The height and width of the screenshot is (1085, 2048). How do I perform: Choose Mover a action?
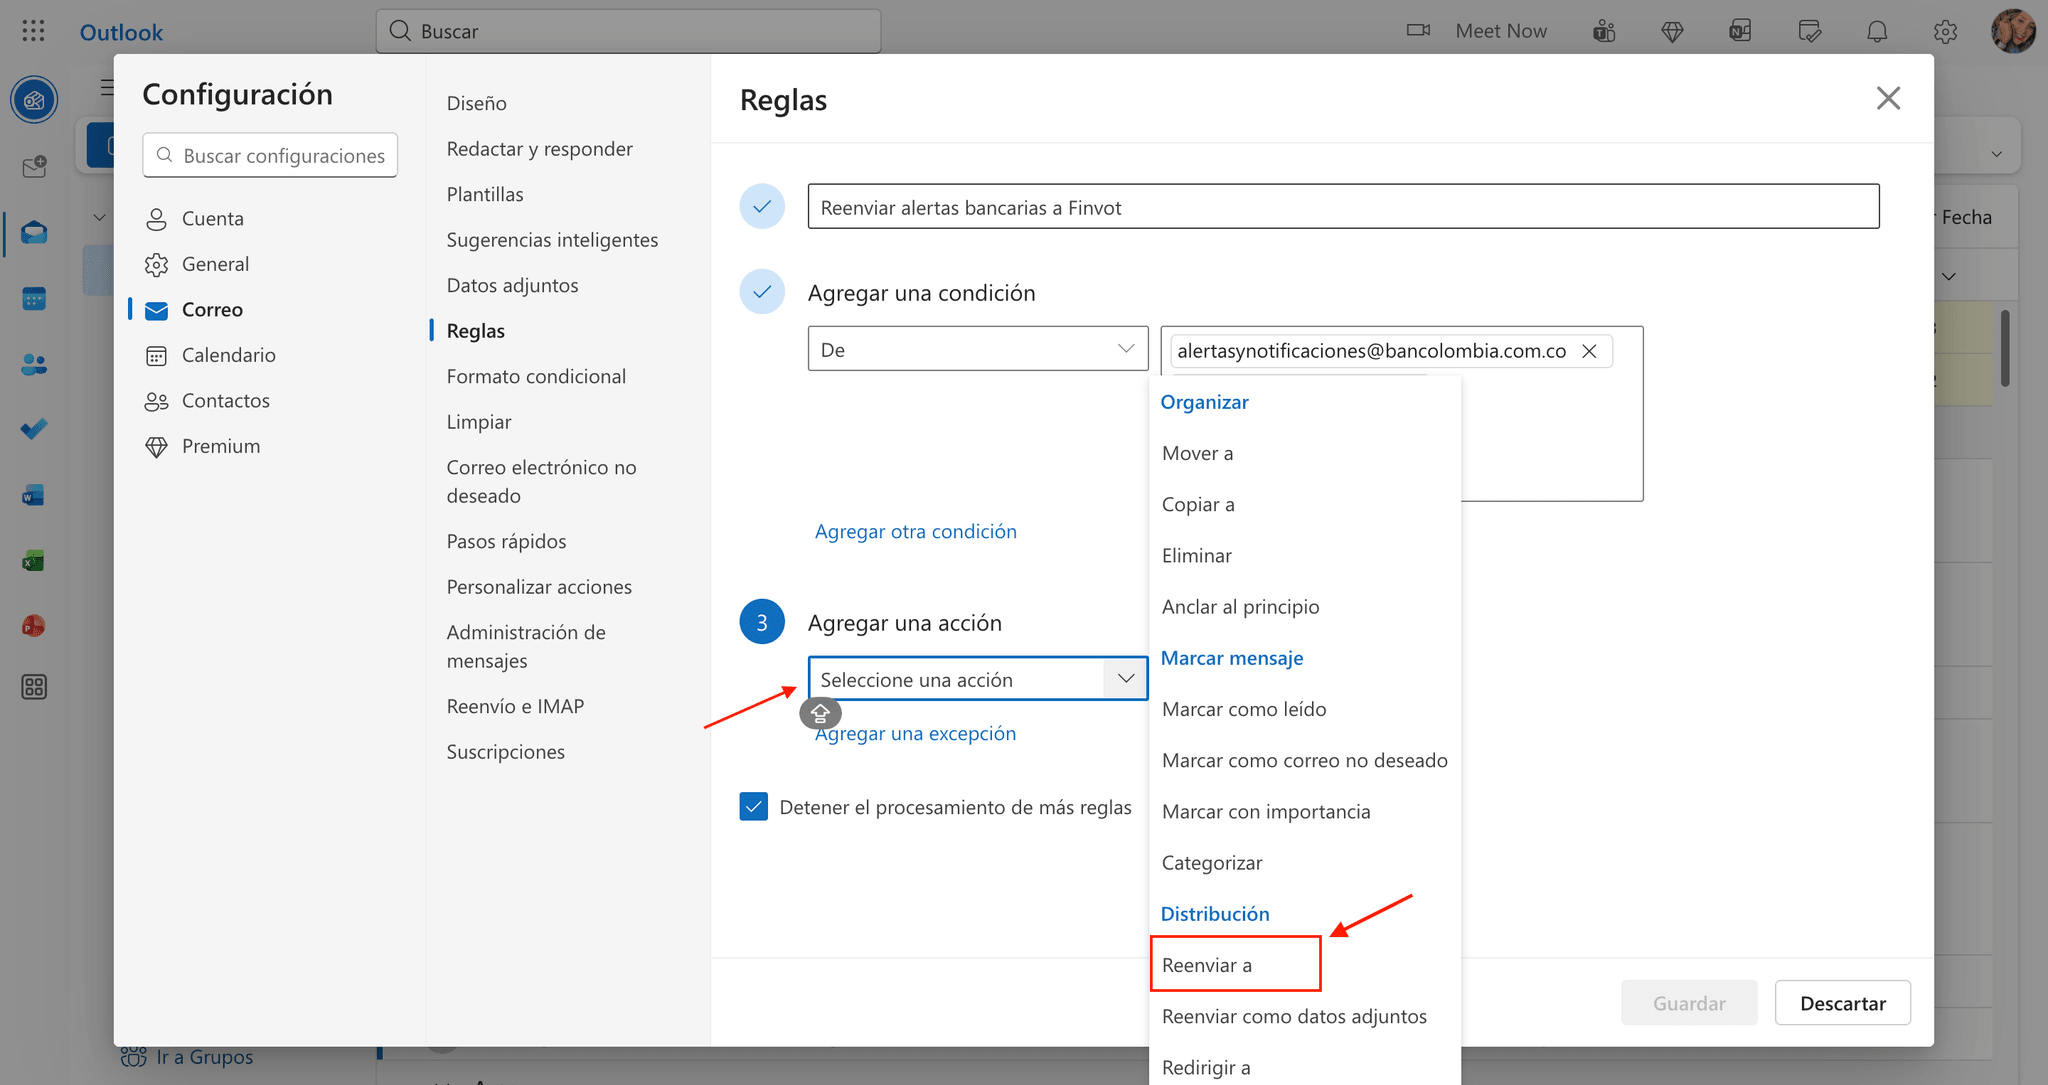tap(1305, 453)
